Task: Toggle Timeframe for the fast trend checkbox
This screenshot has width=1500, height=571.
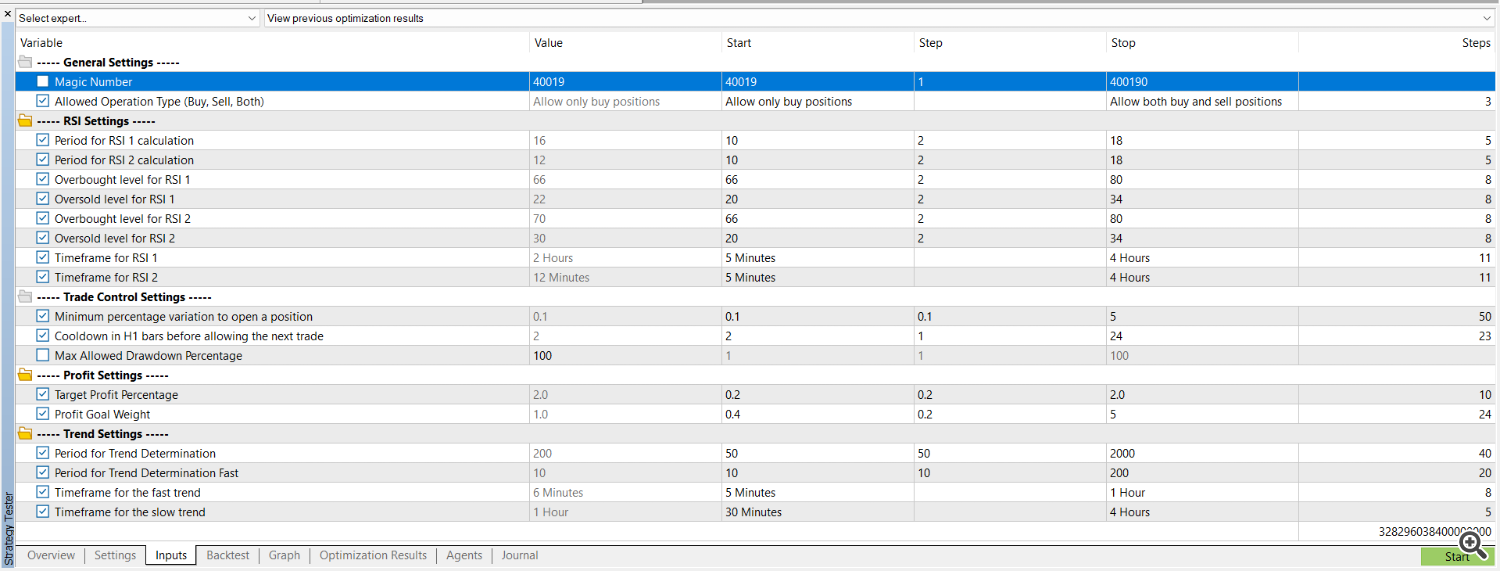Action: [x=42, y=492]
